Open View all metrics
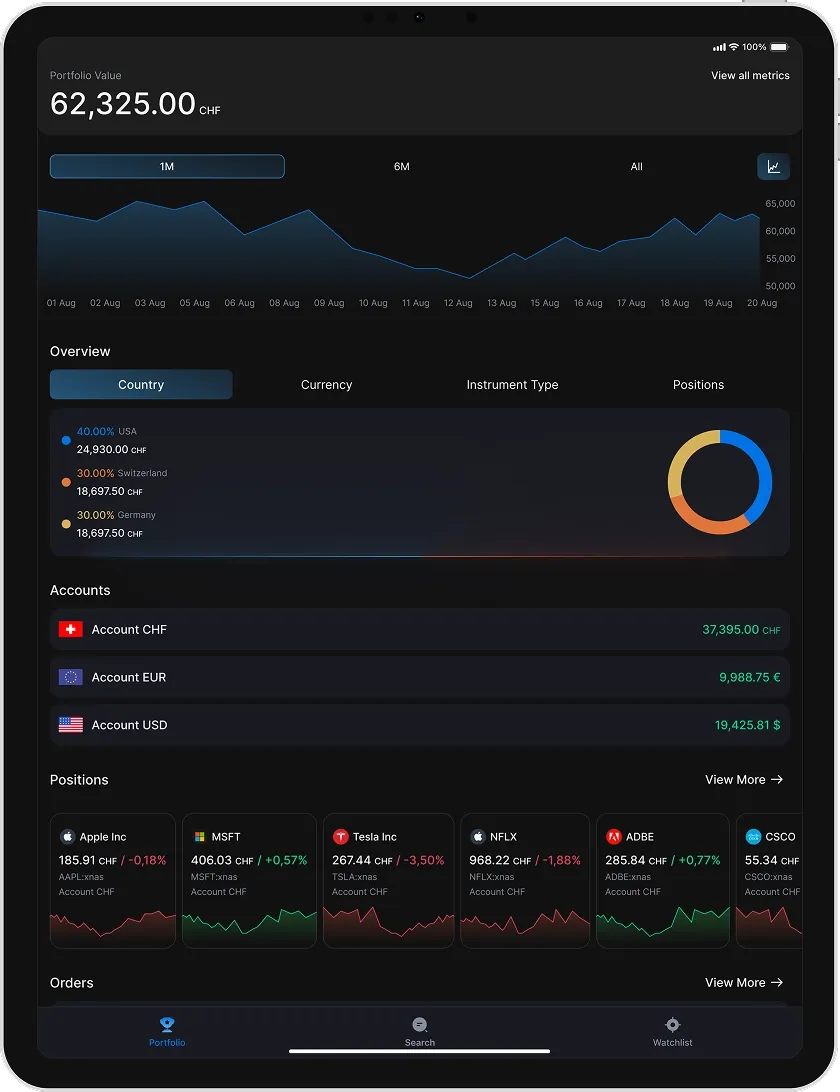Screen dimensions: 840x1092 pyautogui.click(x=750, y=75)
